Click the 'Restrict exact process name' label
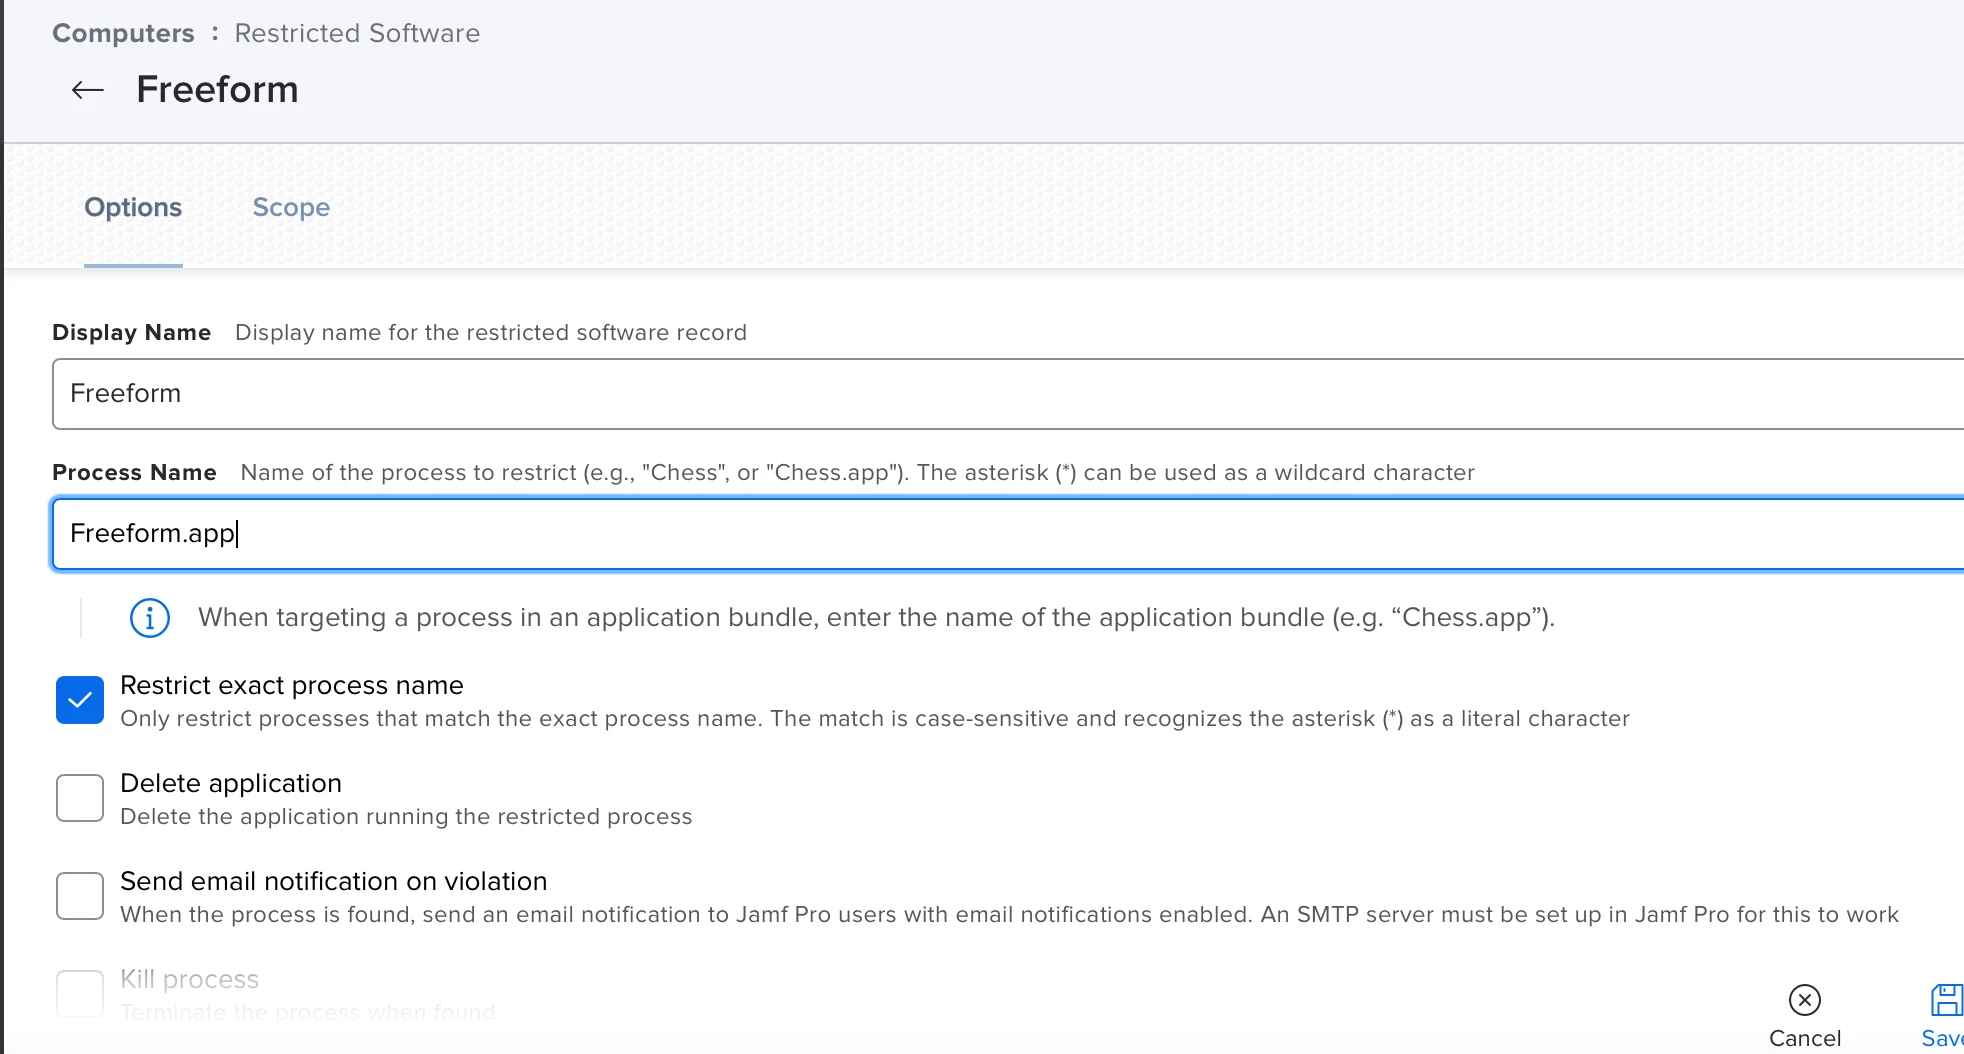The image size is (1964, 1054). coord(292,685)
